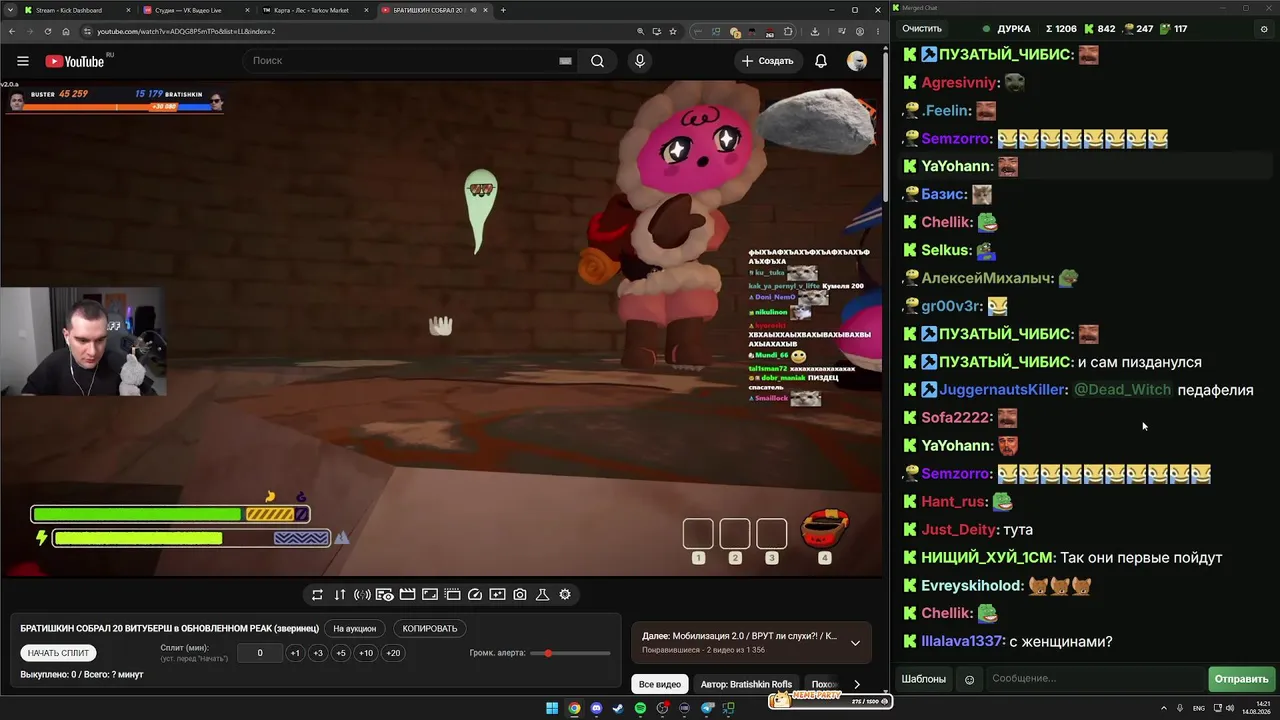Image resolution: width=1280 pixels, height=720 pixels.
Task: Bookmark this page with the star icon
Action: (x=673, y=31)
